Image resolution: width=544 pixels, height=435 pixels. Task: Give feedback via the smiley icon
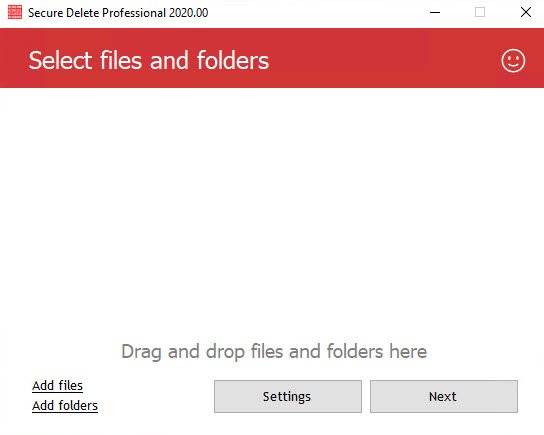point(513,61)
